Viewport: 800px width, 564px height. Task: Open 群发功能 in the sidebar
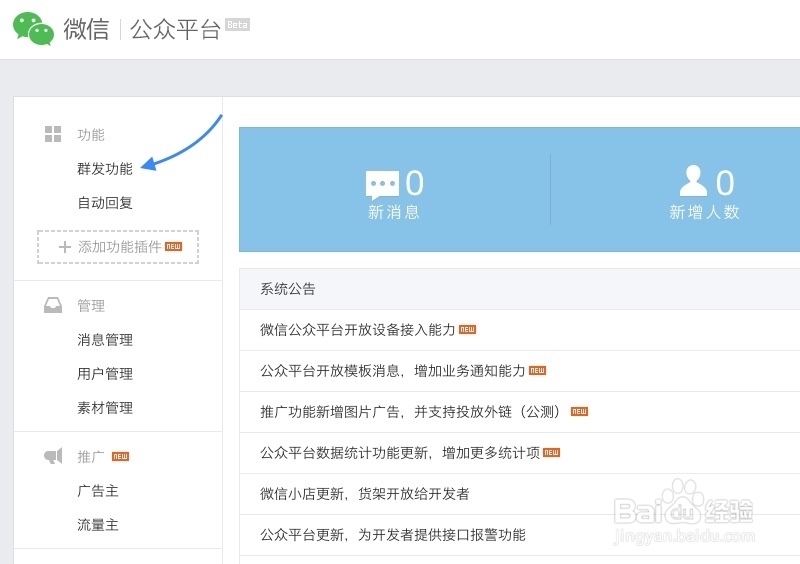coord(105,168)
